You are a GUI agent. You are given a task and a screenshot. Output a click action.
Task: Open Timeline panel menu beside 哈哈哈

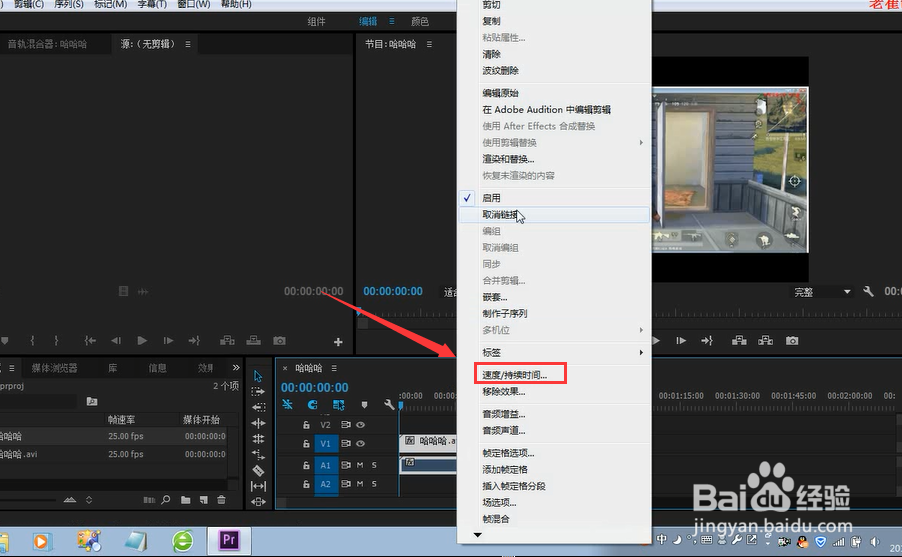[334, 368]
